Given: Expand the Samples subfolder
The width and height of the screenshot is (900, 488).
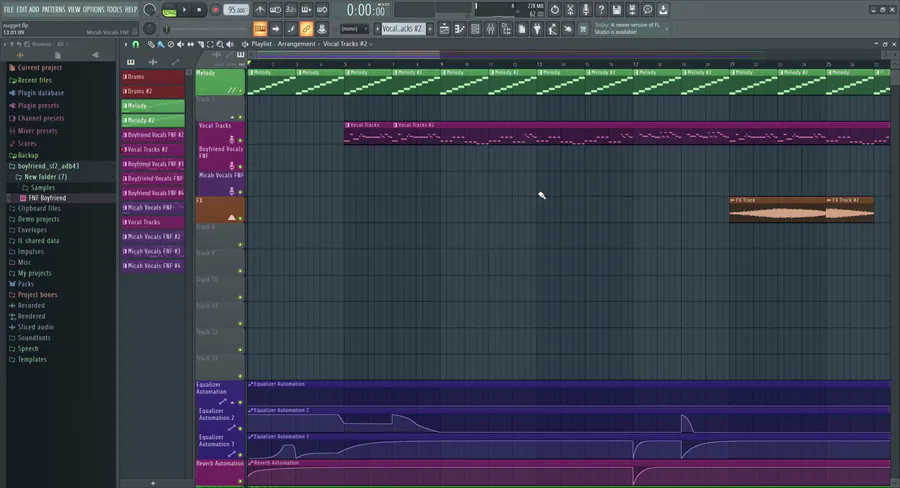Looking at the screenshot, I should click(x=42, y=188).
